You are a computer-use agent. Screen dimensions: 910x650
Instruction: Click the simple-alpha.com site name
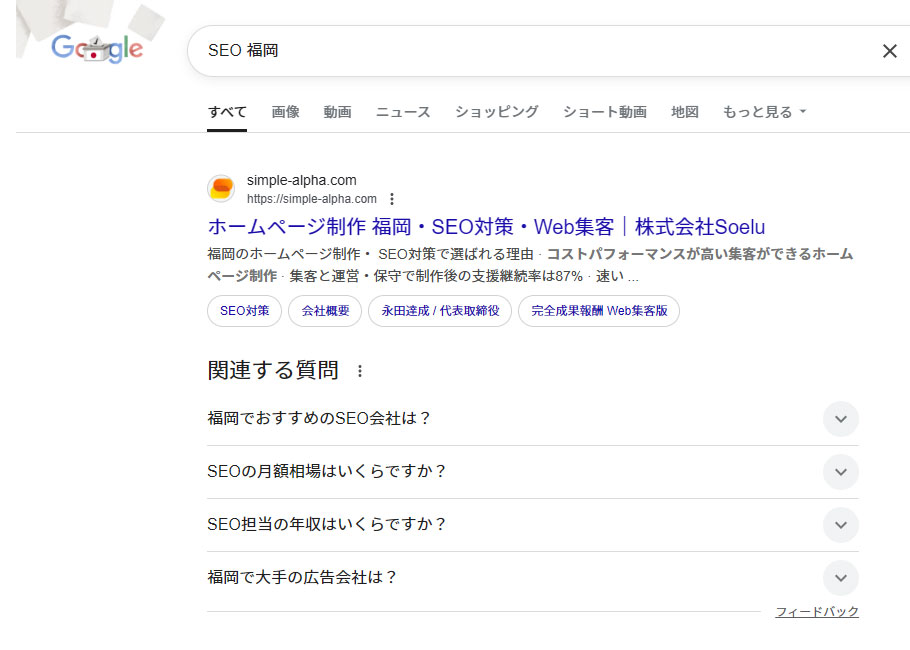pyautogui.click(x=302, y=180)
